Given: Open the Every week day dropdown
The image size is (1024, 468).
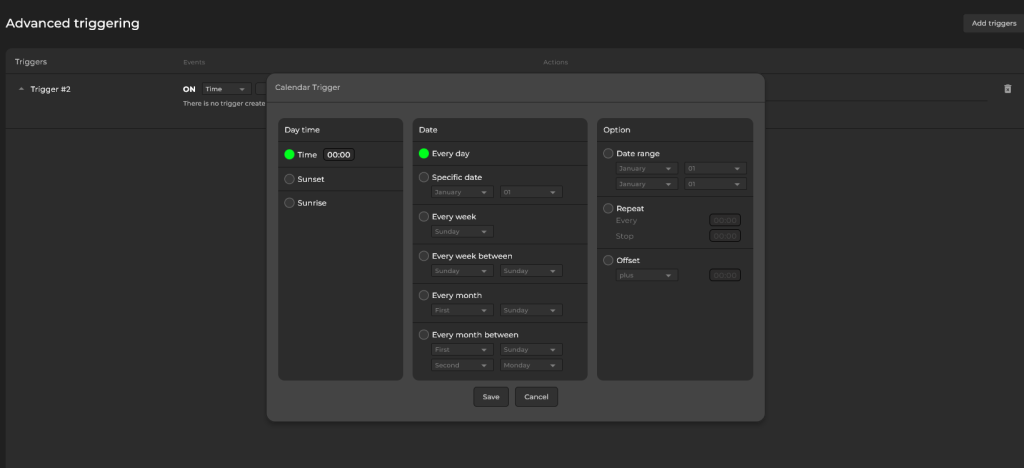Looking at the screenshot, I should 462,231.
